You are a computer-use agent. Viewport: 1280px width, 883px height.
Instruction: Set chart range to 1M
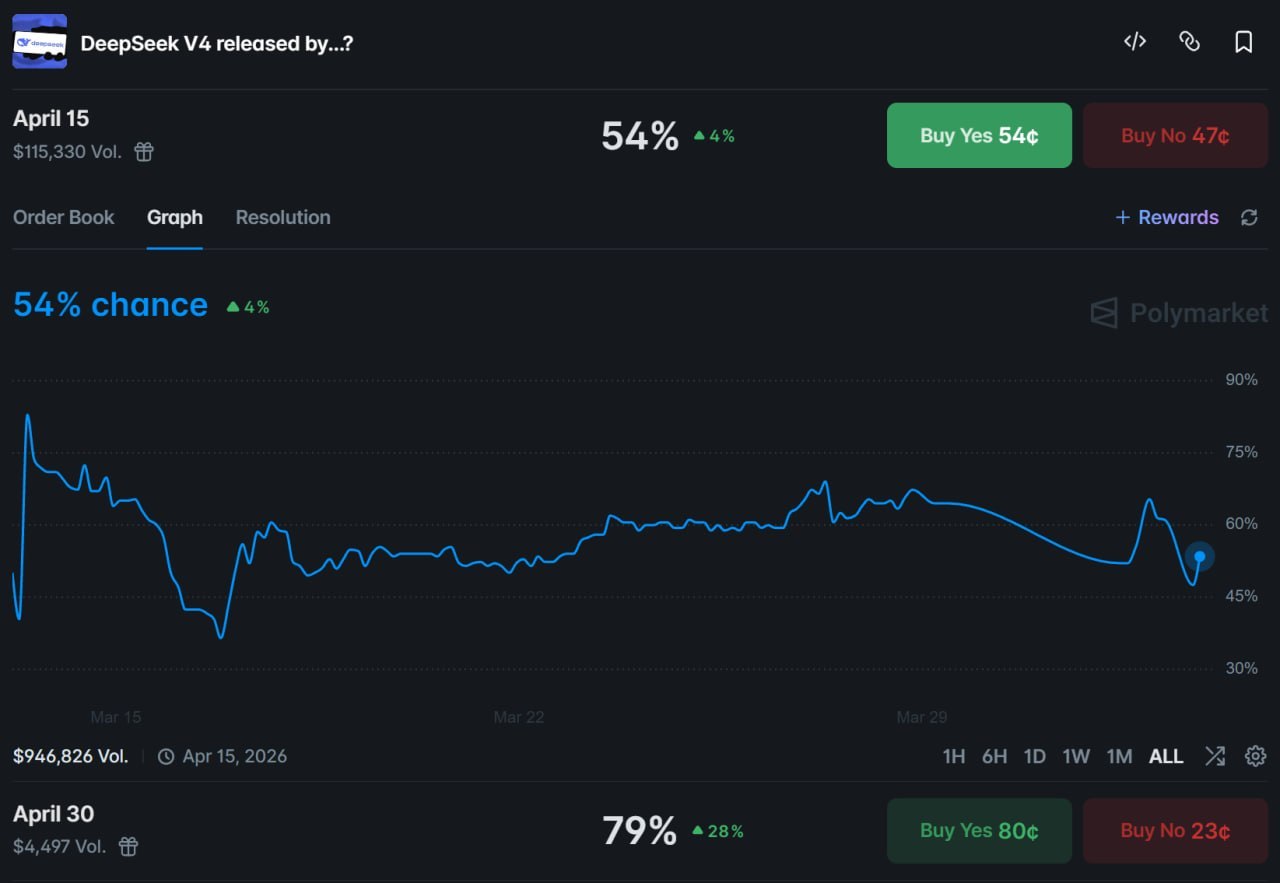pyautogui.click(x=1120, y=757)
